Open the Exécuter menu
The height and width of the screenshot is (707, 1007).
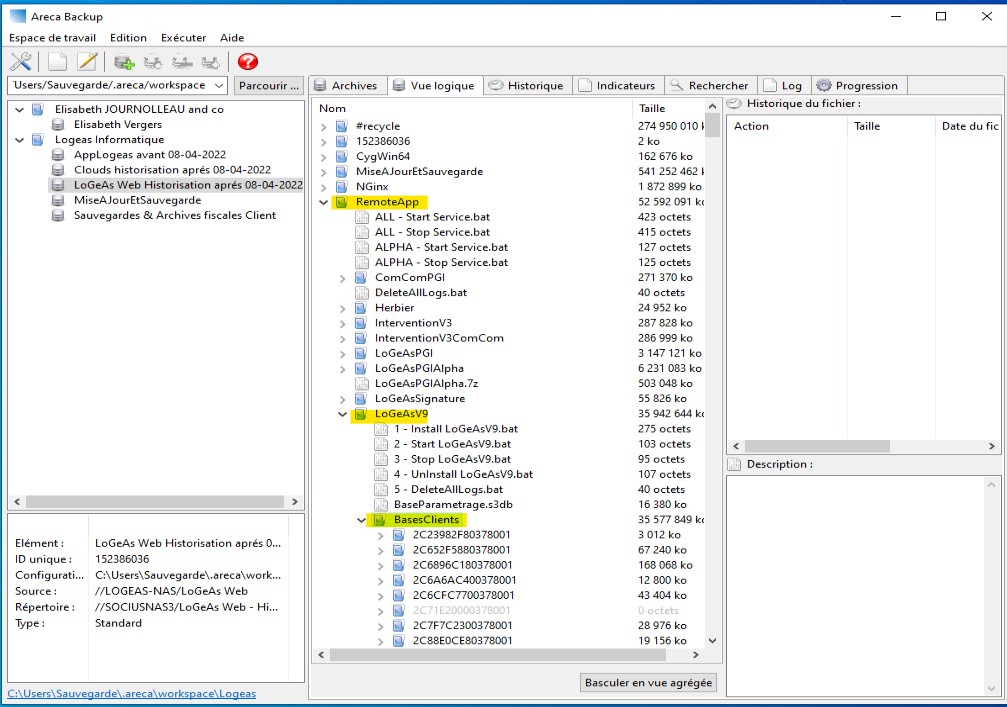(183, 38)
